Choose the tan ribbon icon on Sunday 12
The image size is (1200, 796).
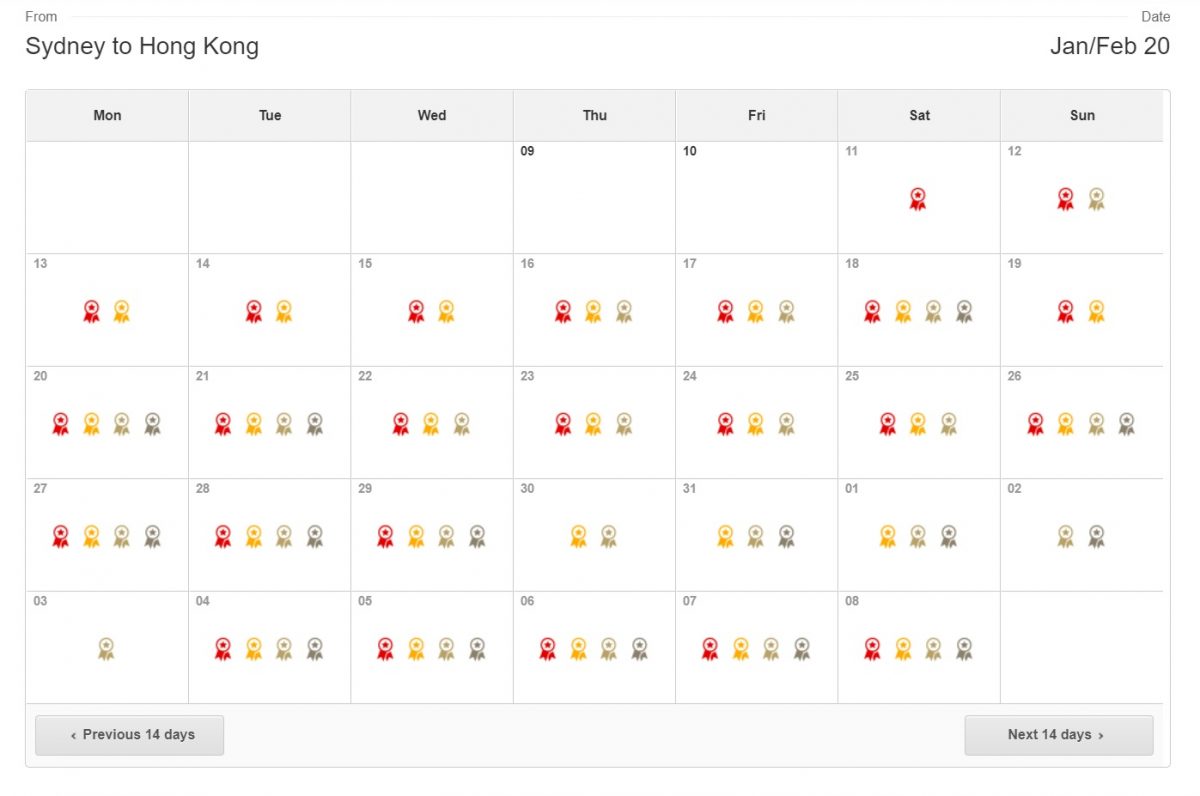tap(1096, 199)
